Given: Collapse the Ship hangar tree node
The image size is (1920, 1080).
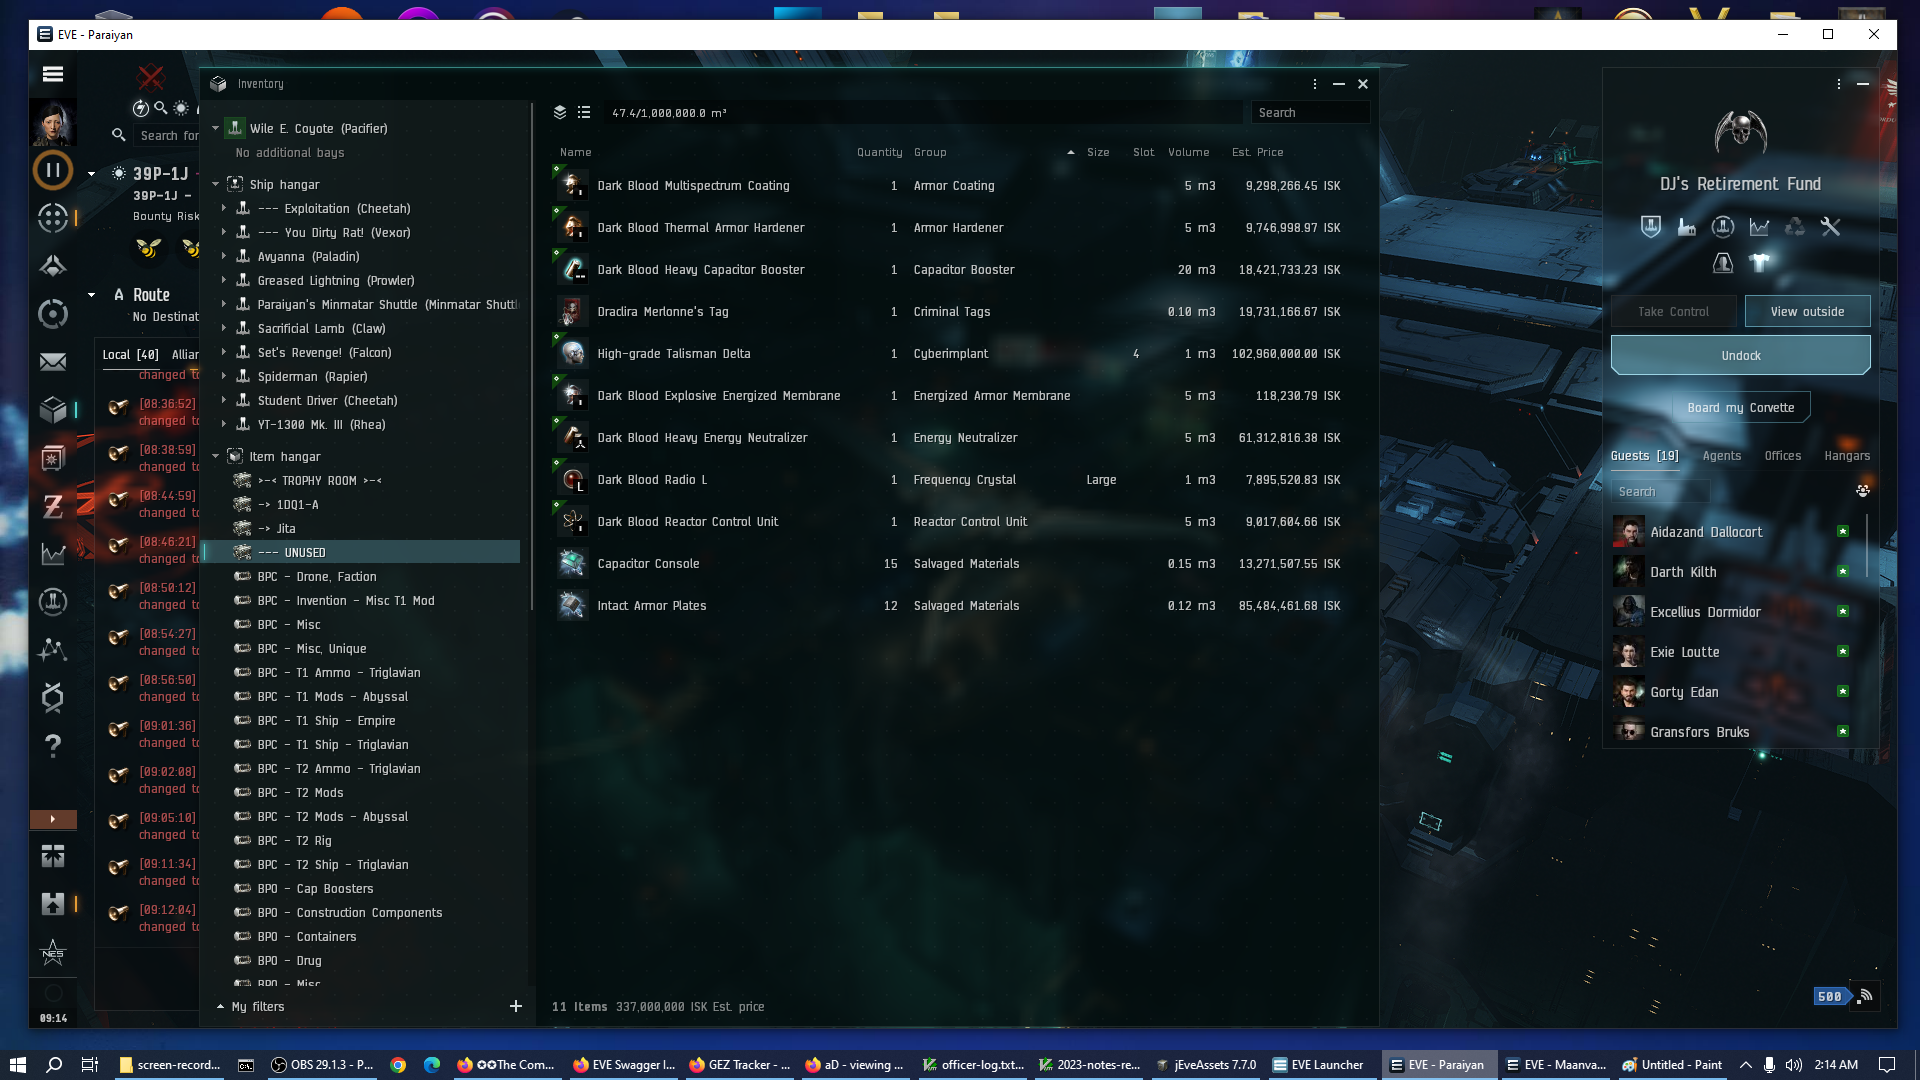Looking at the screenshot, I should tap(215, 184).
